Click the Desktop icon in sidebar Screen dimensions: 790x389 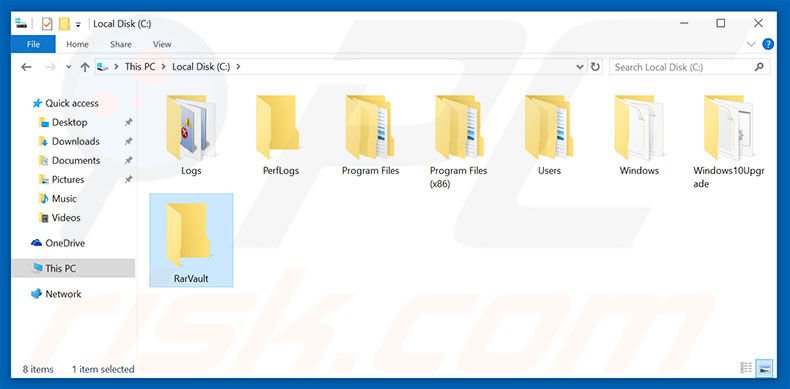(x=44, y=122)
